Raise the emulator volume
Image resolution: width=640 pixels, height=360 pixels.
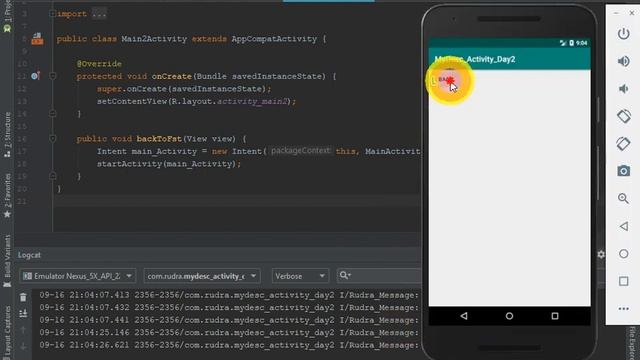point(623,61)
